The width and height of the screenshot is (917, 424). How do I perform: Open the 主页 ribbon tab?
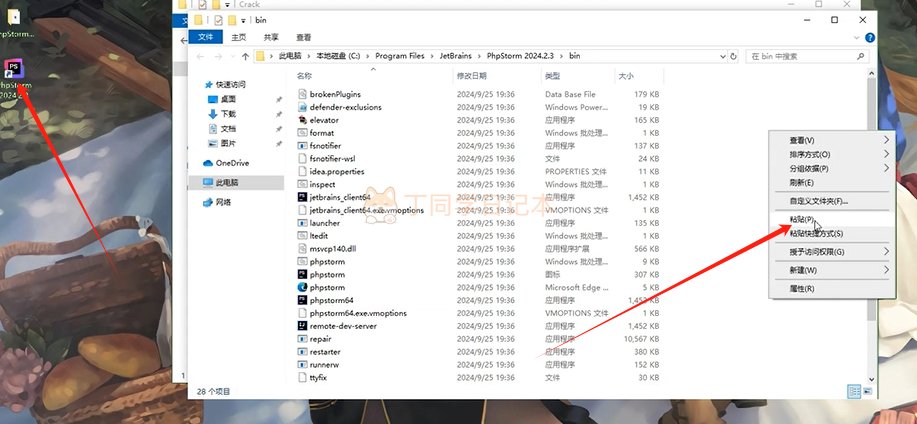(239, 37)
